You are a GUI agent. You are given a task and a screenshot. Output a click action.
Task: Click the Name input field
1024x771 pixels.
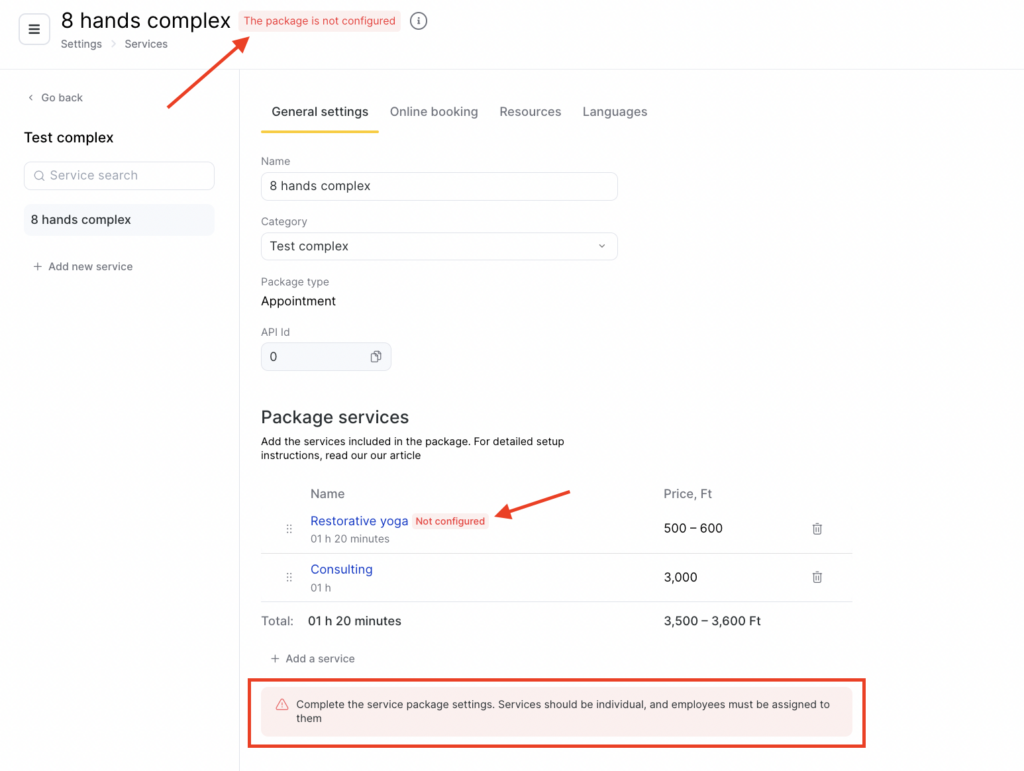pyautogui.click(x=439, y=186)
